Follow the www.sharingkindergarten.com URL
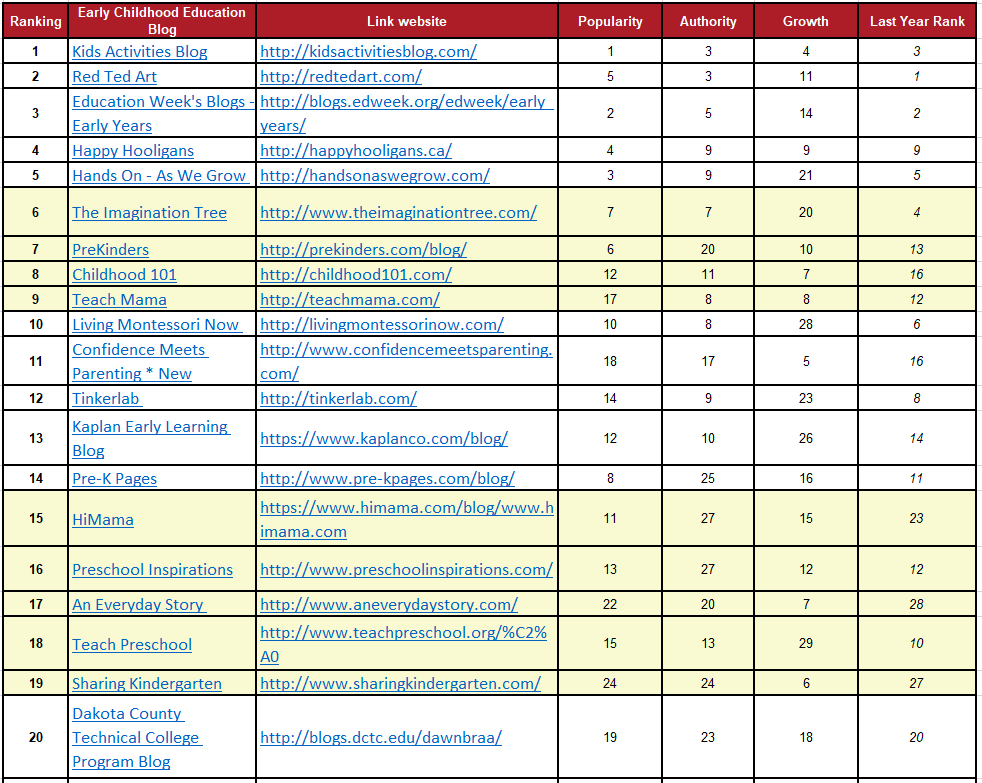This screenshot has width=982, height=783. pos(400,683)
